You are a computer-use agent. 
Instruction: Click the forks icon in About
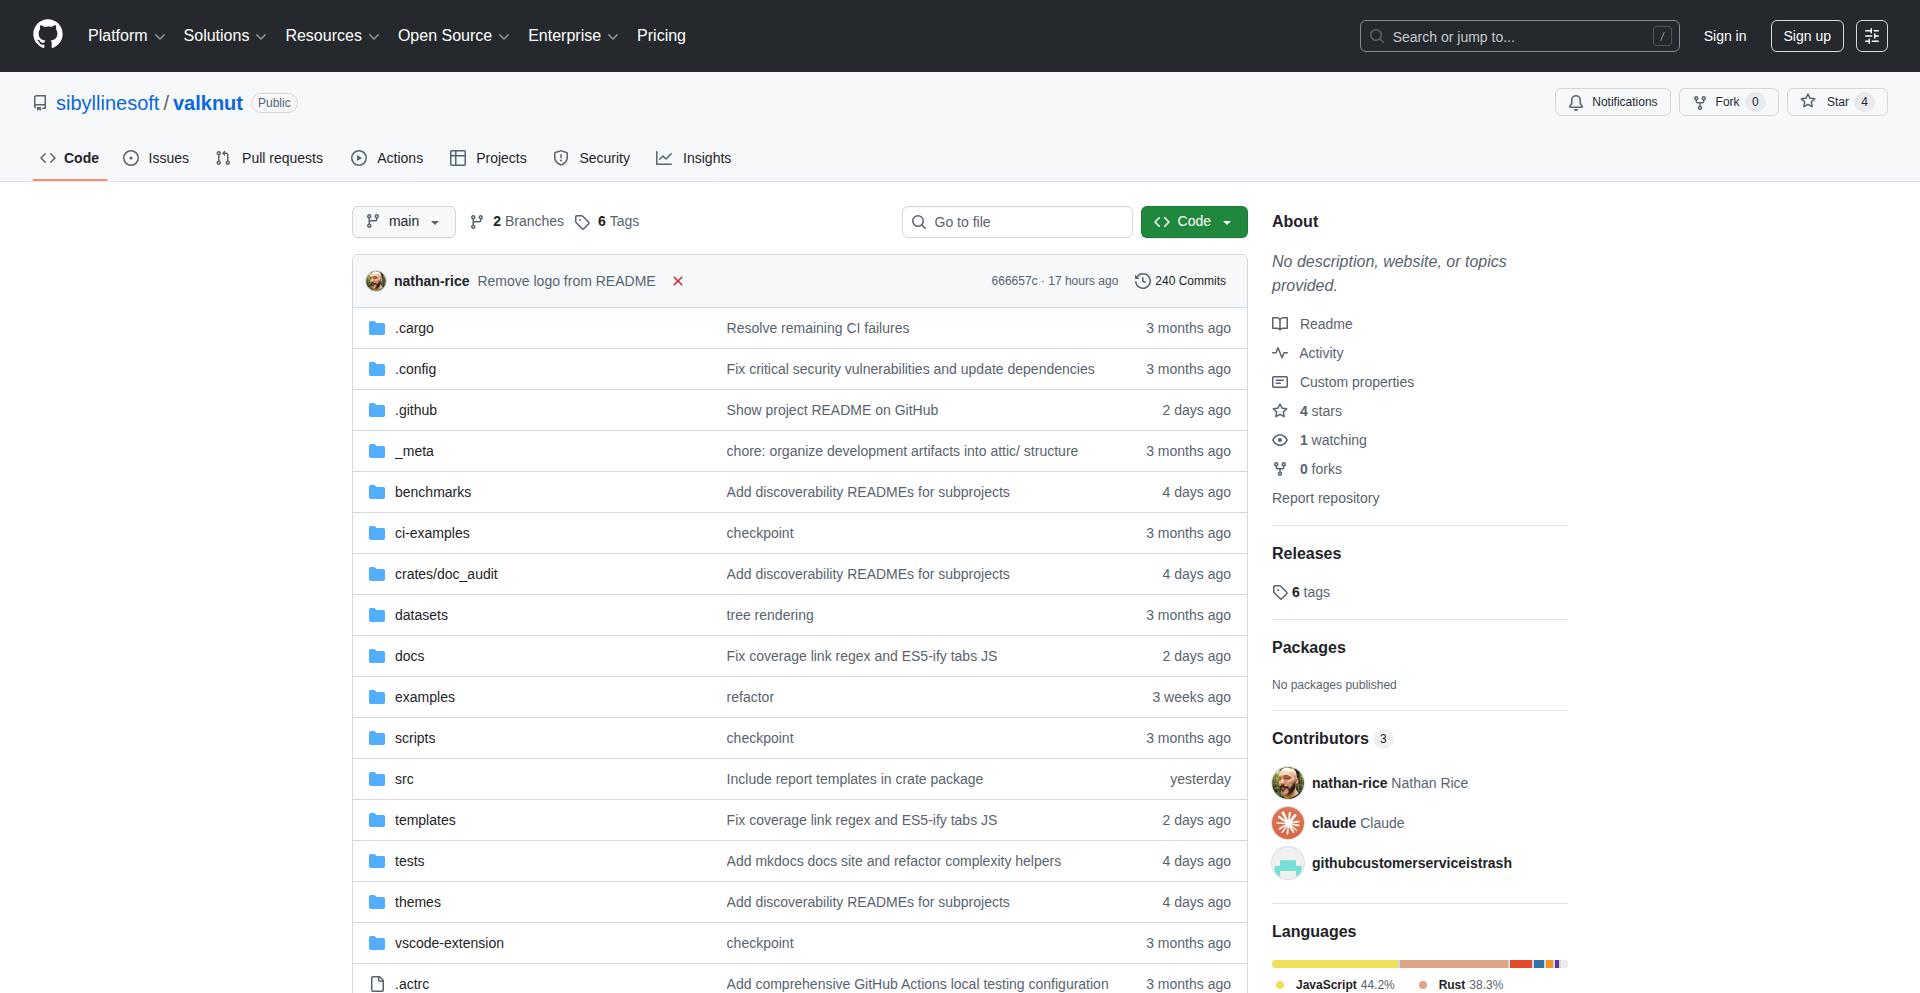(x=1280, y=469)
